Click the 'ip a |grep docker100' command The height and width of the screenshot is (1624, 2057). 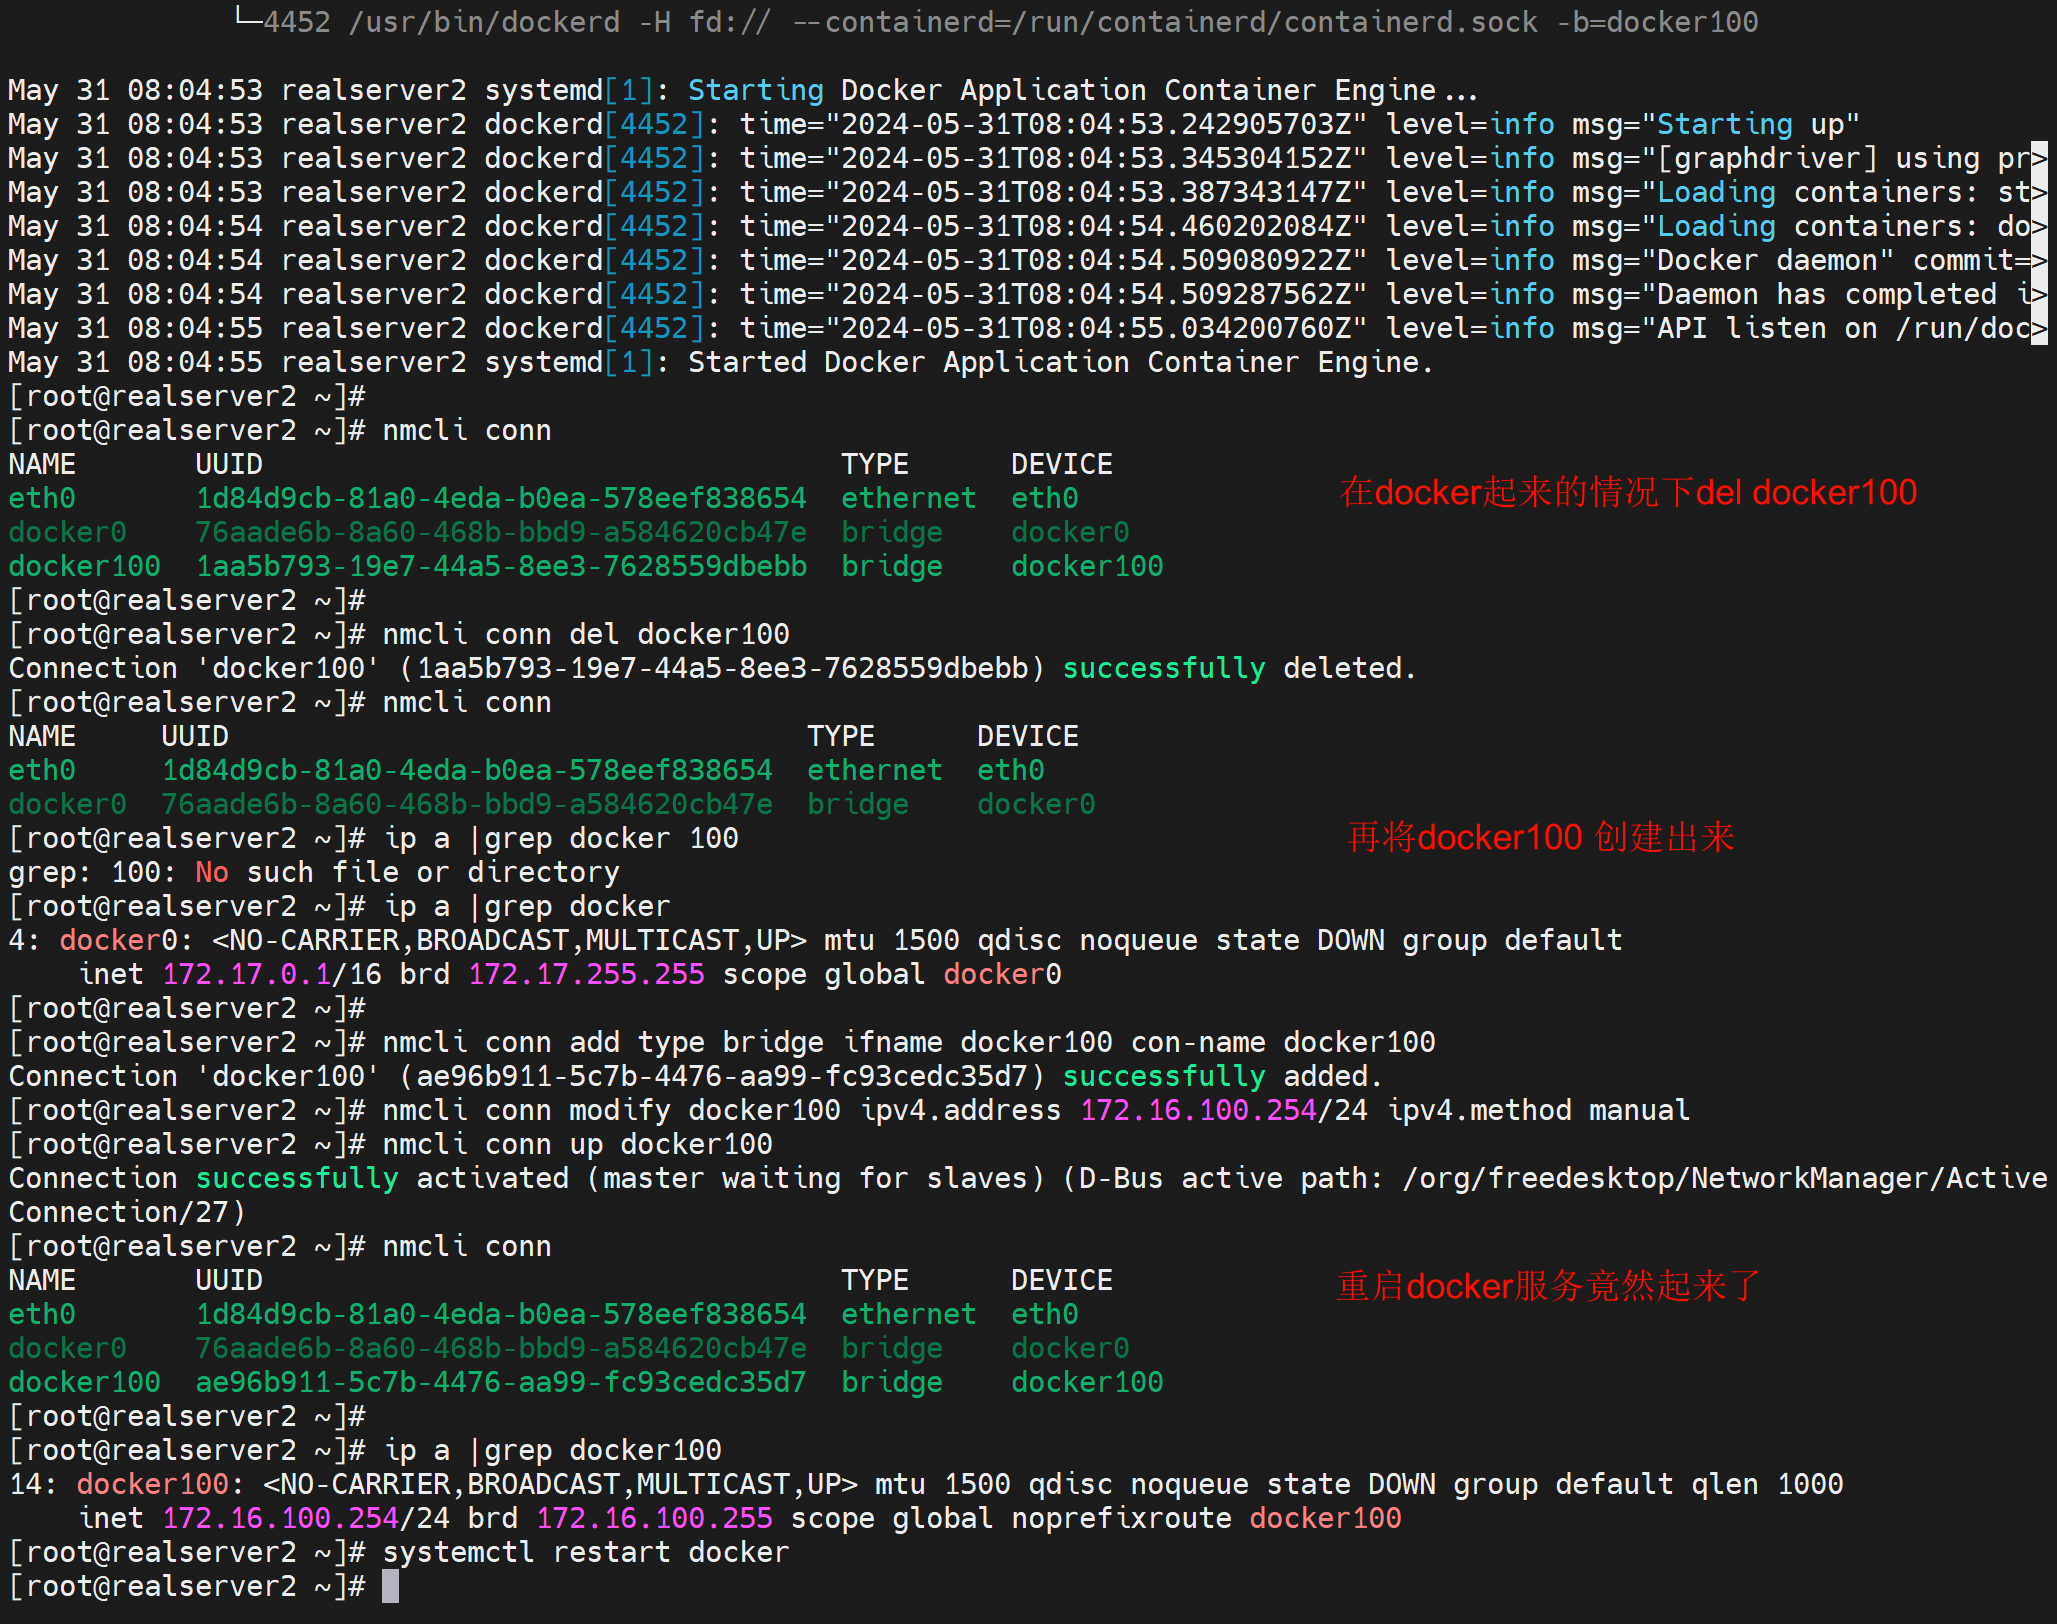[x=552, y=1451]
